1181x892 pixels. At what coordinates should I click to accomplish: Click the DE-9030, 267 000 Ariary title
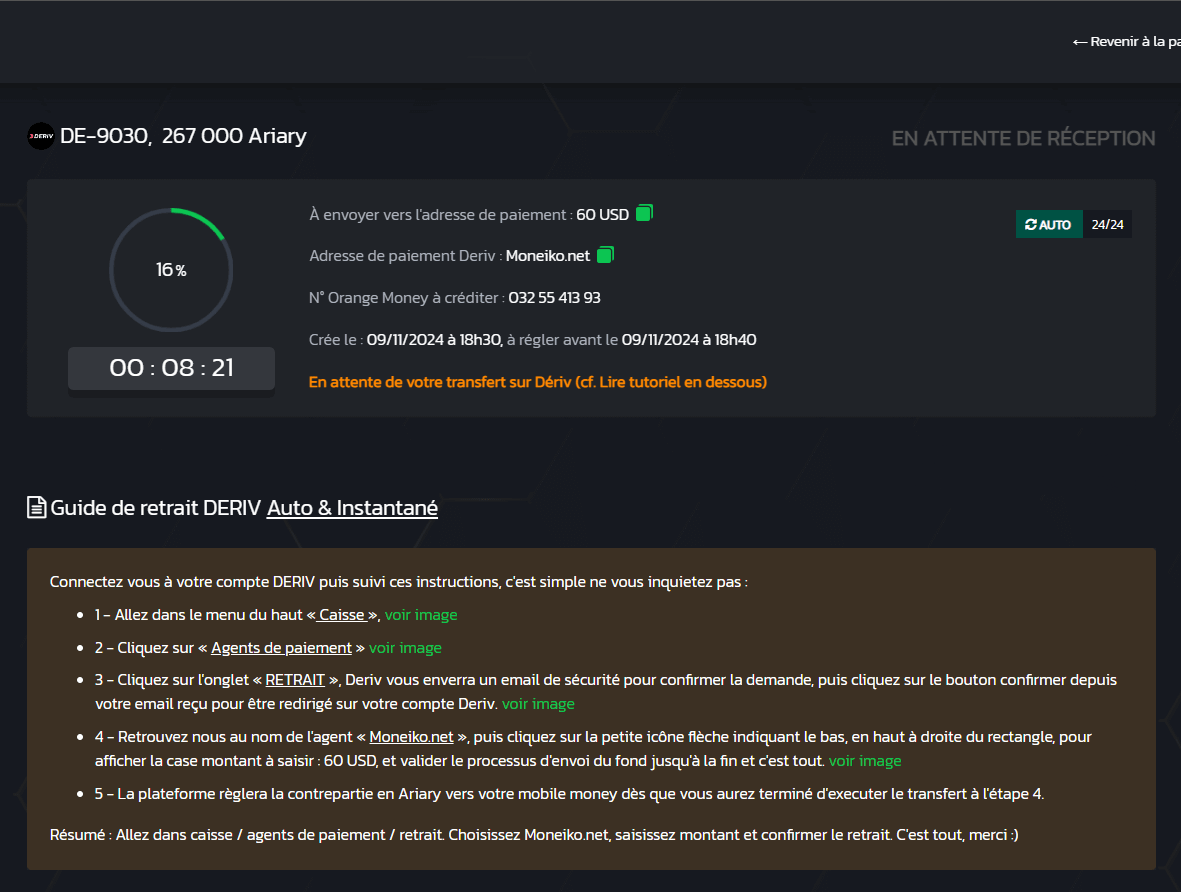coord(183,136)
